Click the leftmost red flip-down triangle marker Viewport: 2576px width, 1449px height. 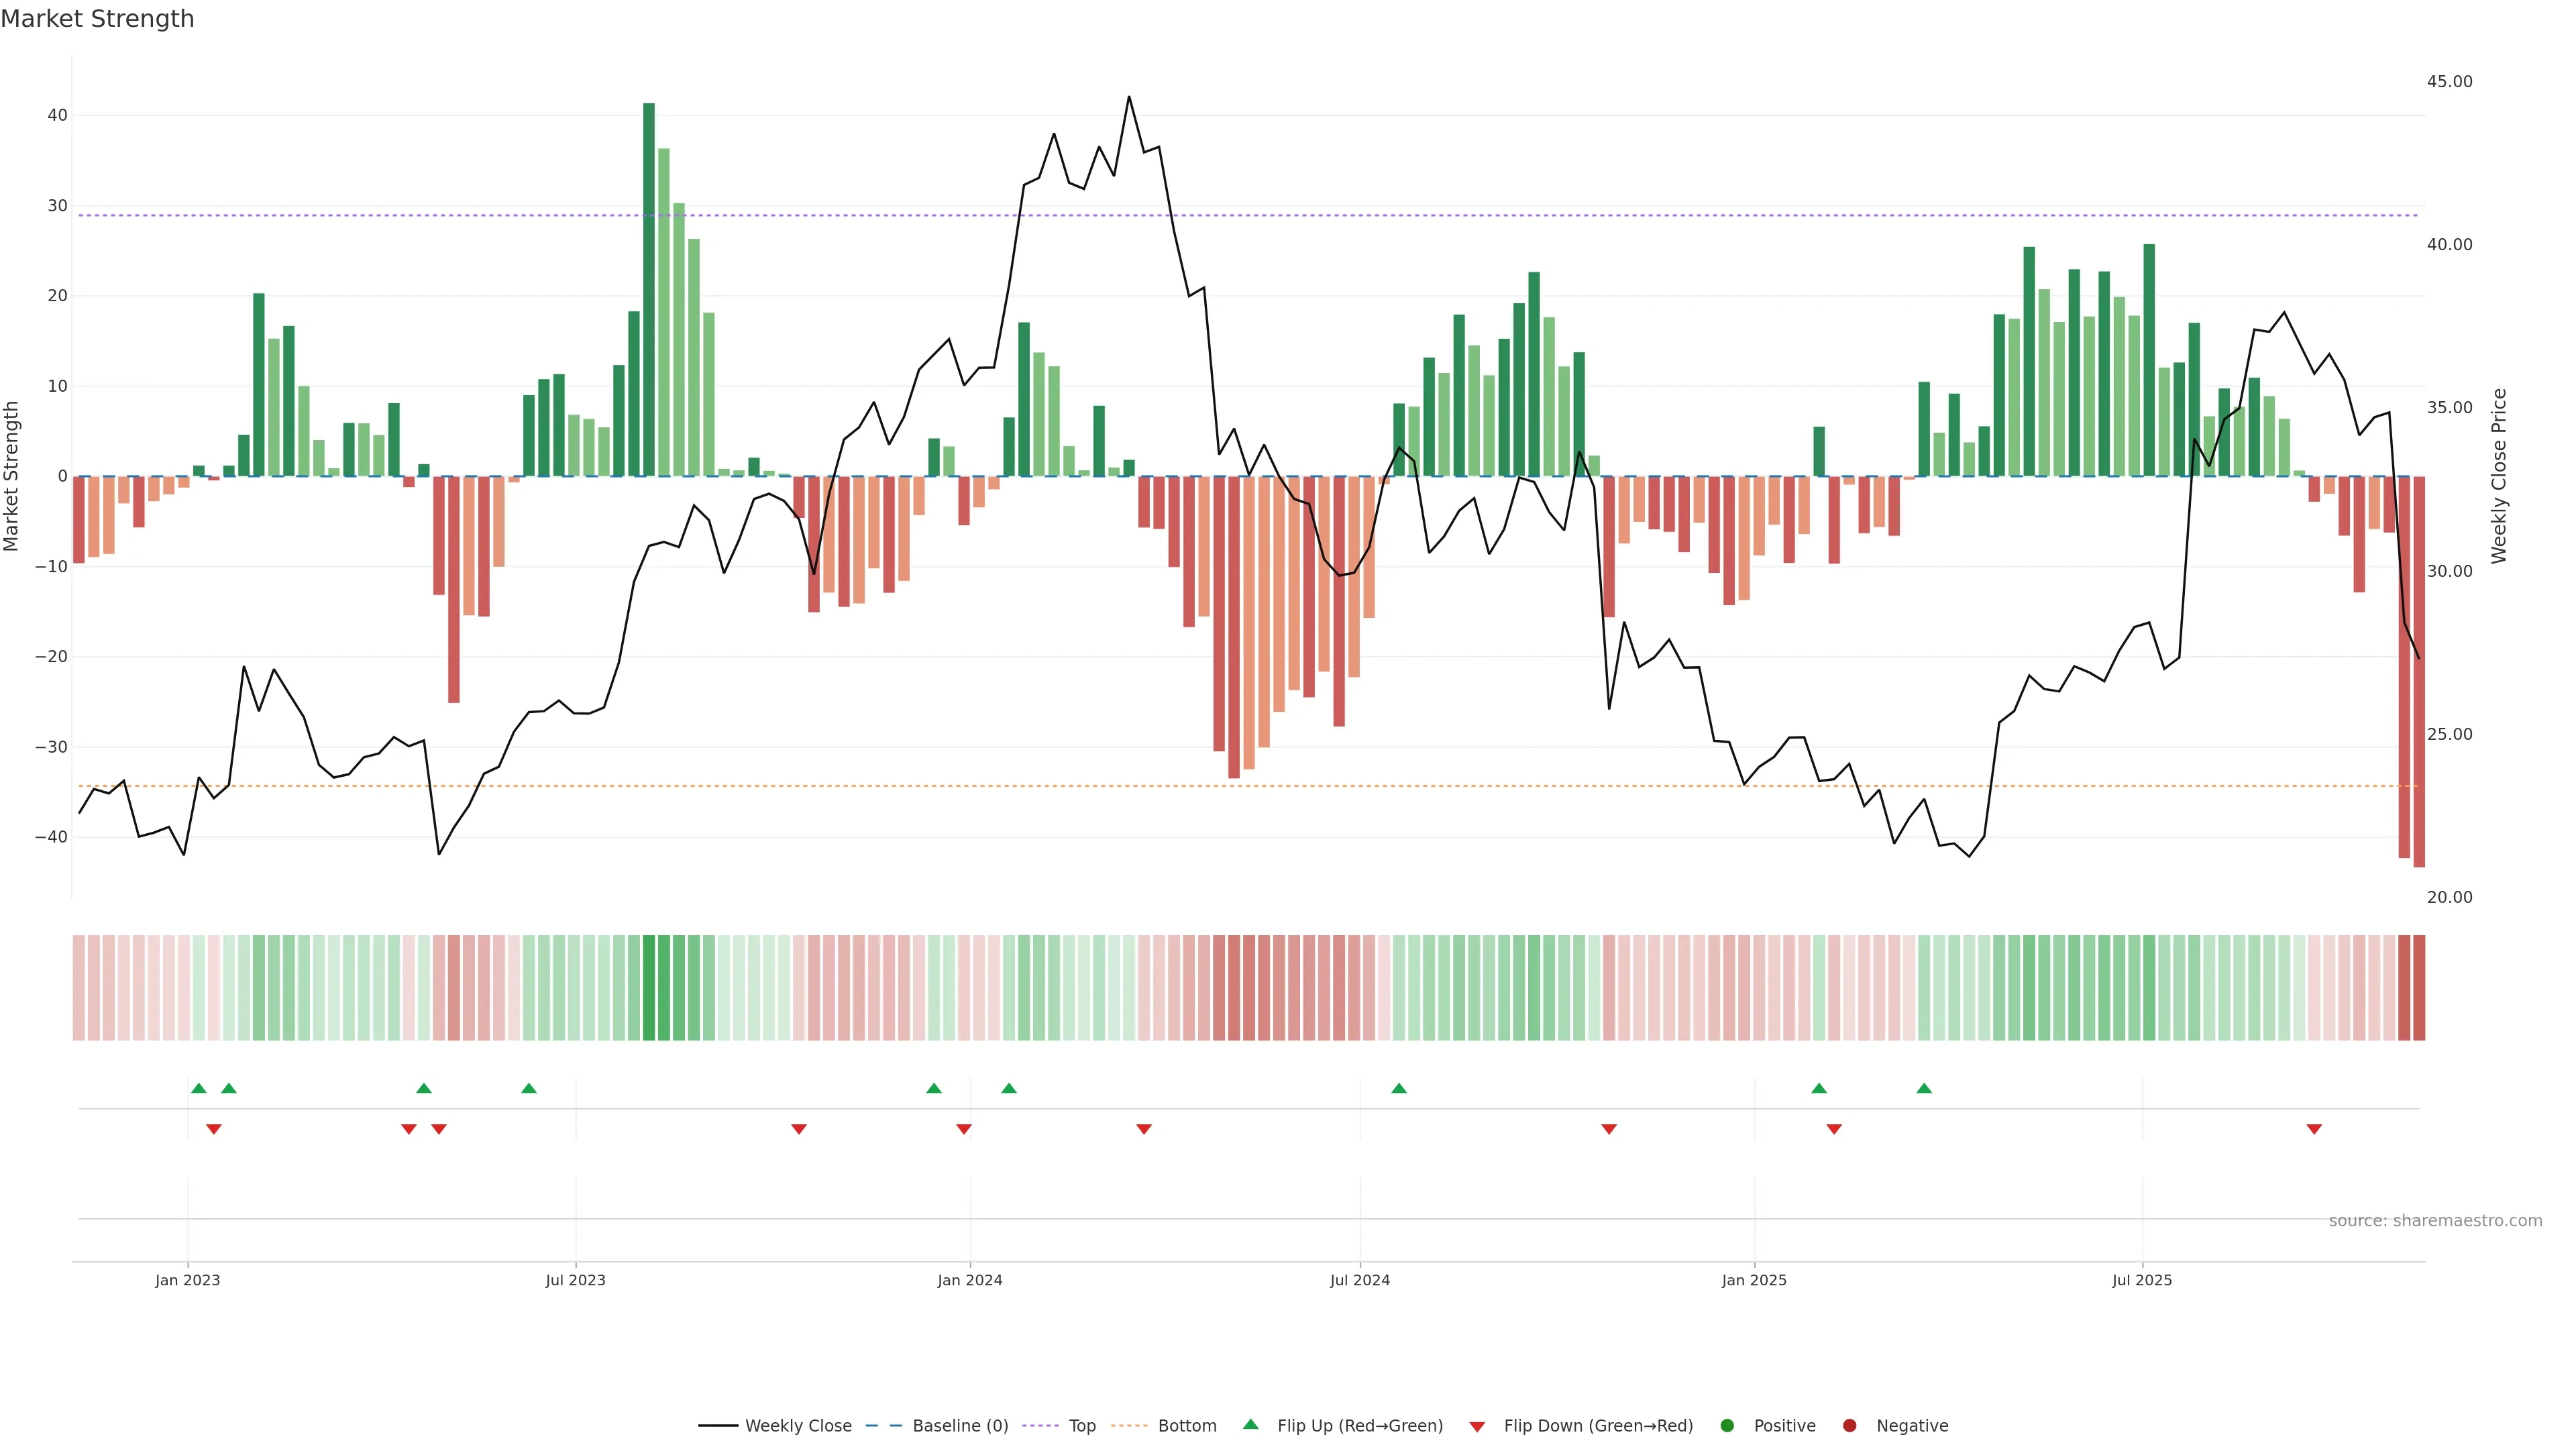click(214, 1129)
